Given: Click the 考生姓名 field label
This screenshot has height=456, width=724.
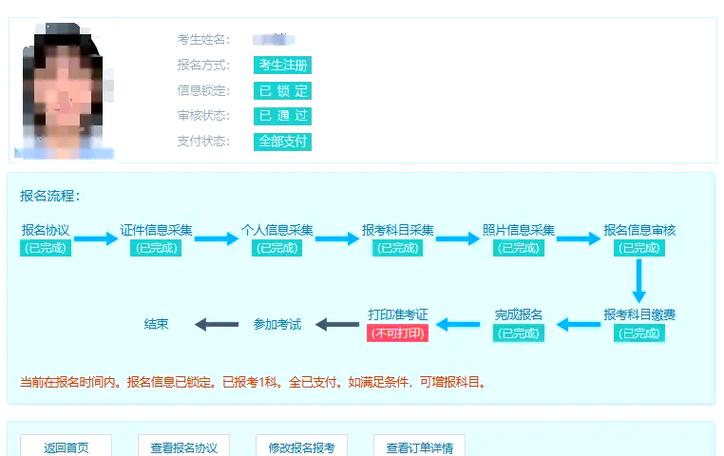Looking at the screenshot, I should tap(203, 40).
